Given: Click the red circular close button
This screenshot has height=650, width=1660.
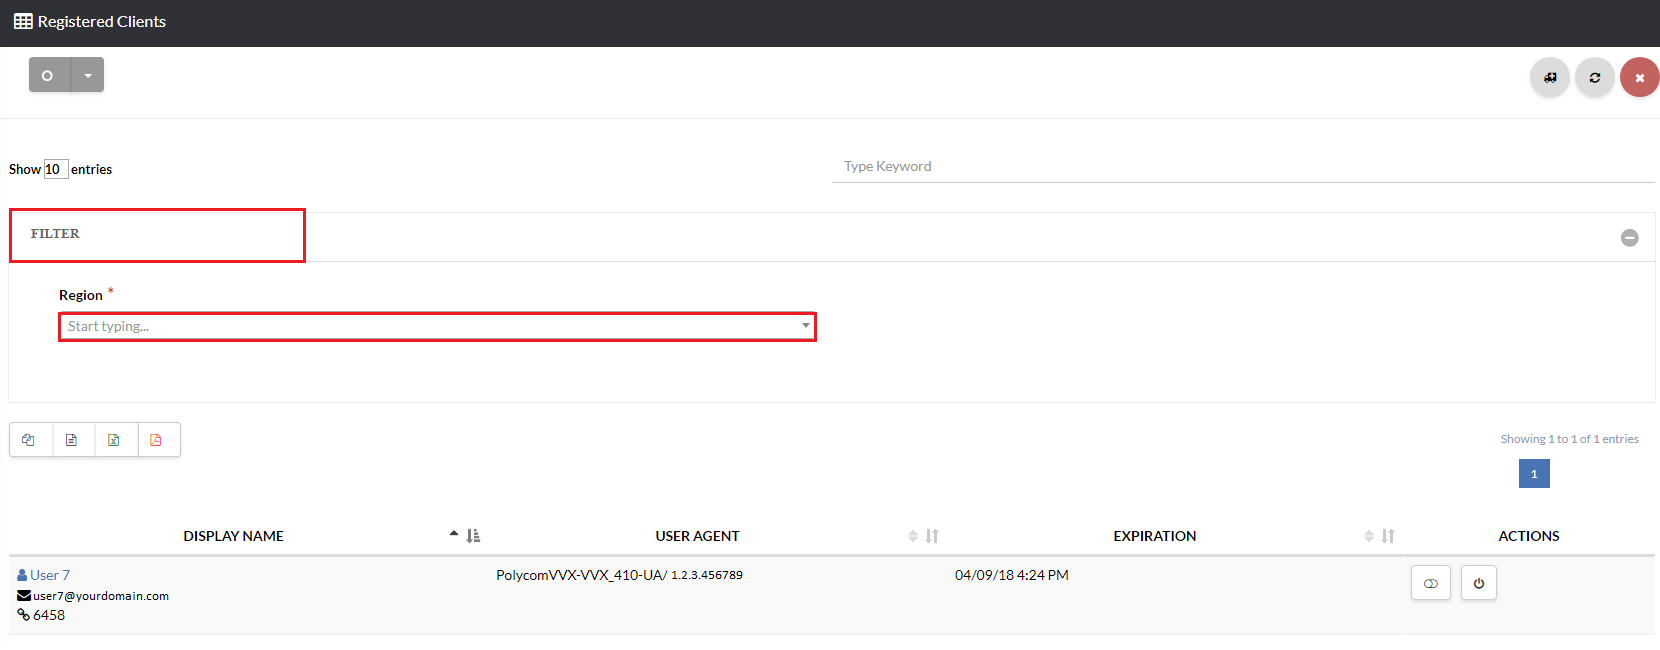Looking at the screenshot, I should pos(1639,78).
